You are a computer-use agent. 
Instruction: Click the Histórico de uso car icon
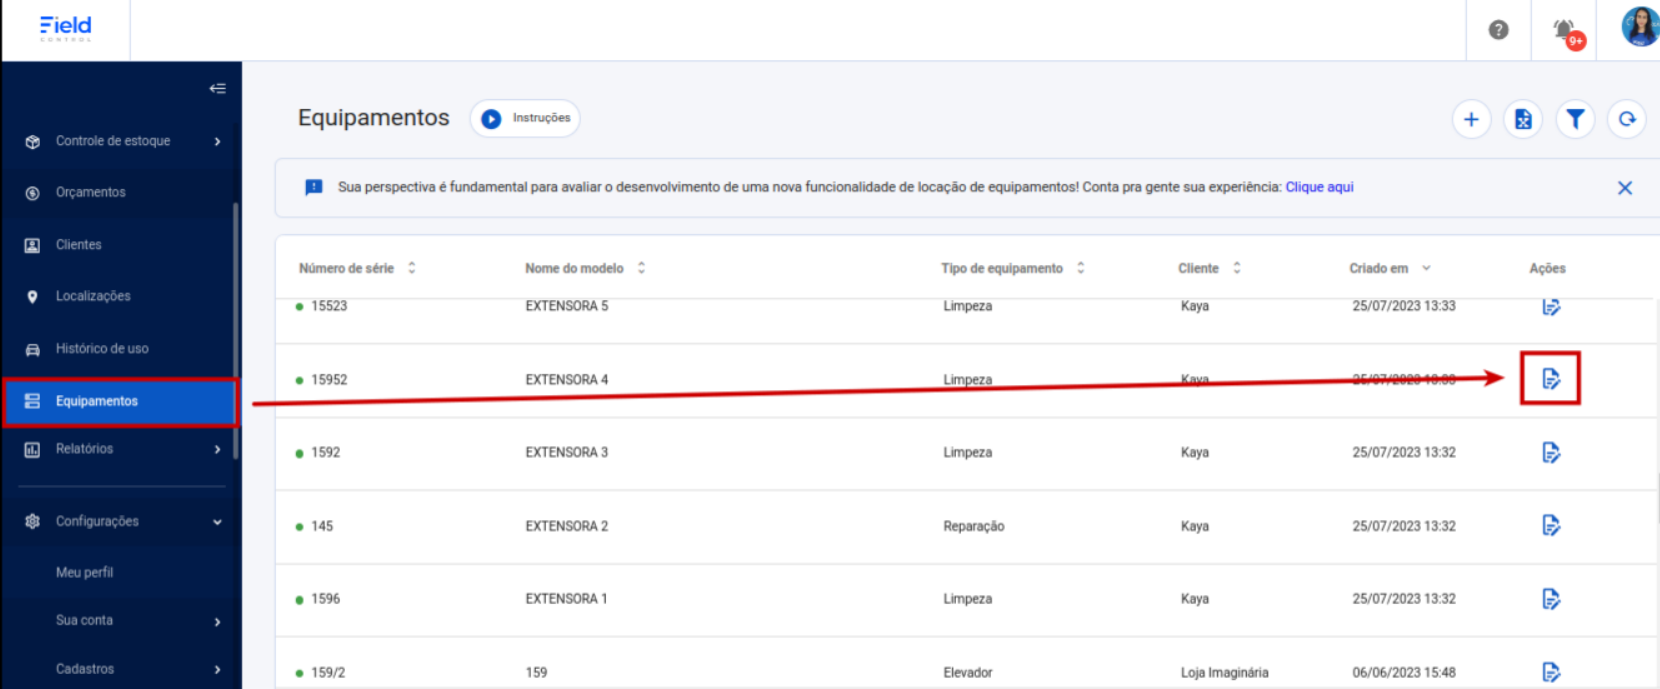coord(32,349)
